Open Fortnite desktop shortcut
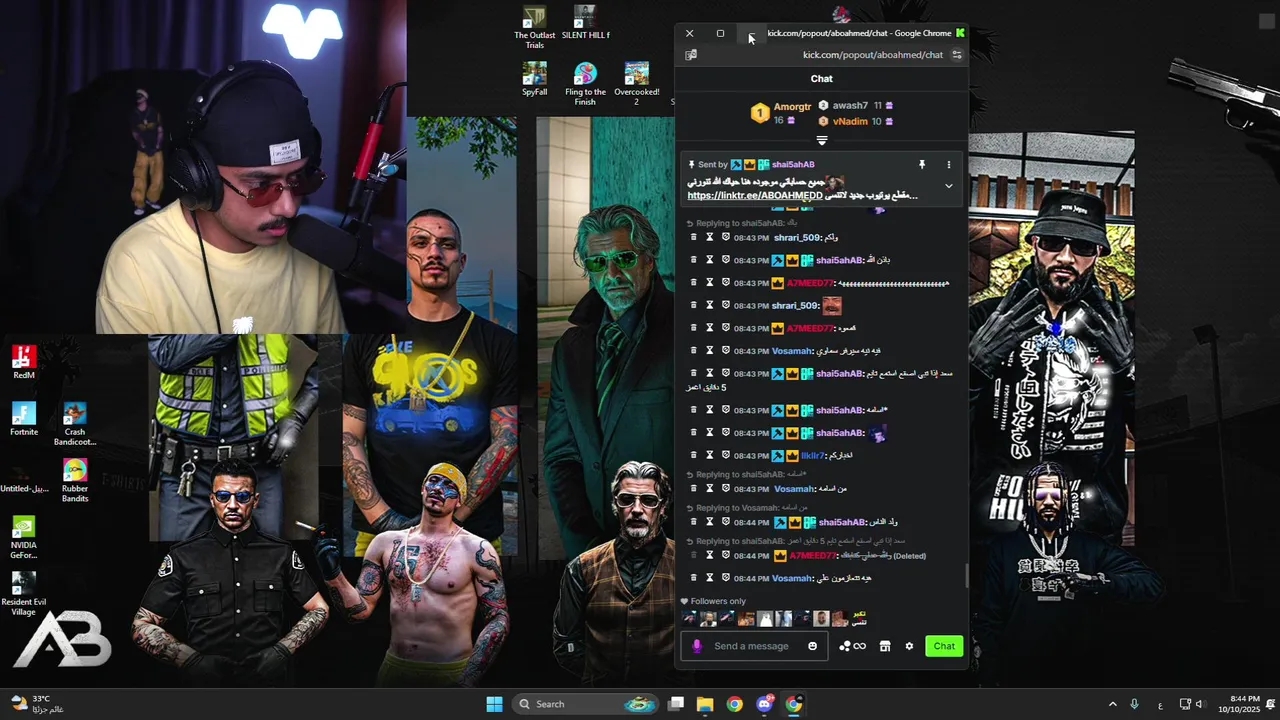Screen dimensions: 1280x720 (x=24, y=420)
